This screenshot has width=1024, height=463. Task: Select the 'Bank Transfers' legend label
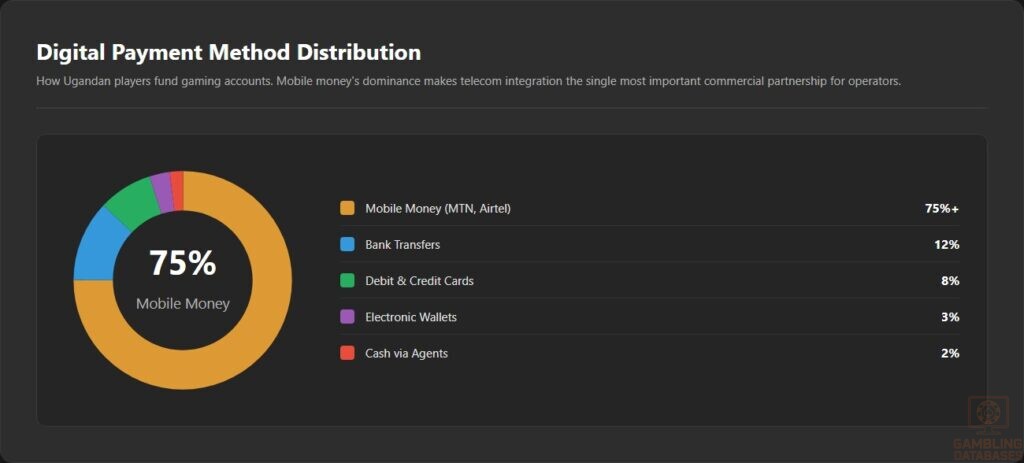tap(402, 245)
